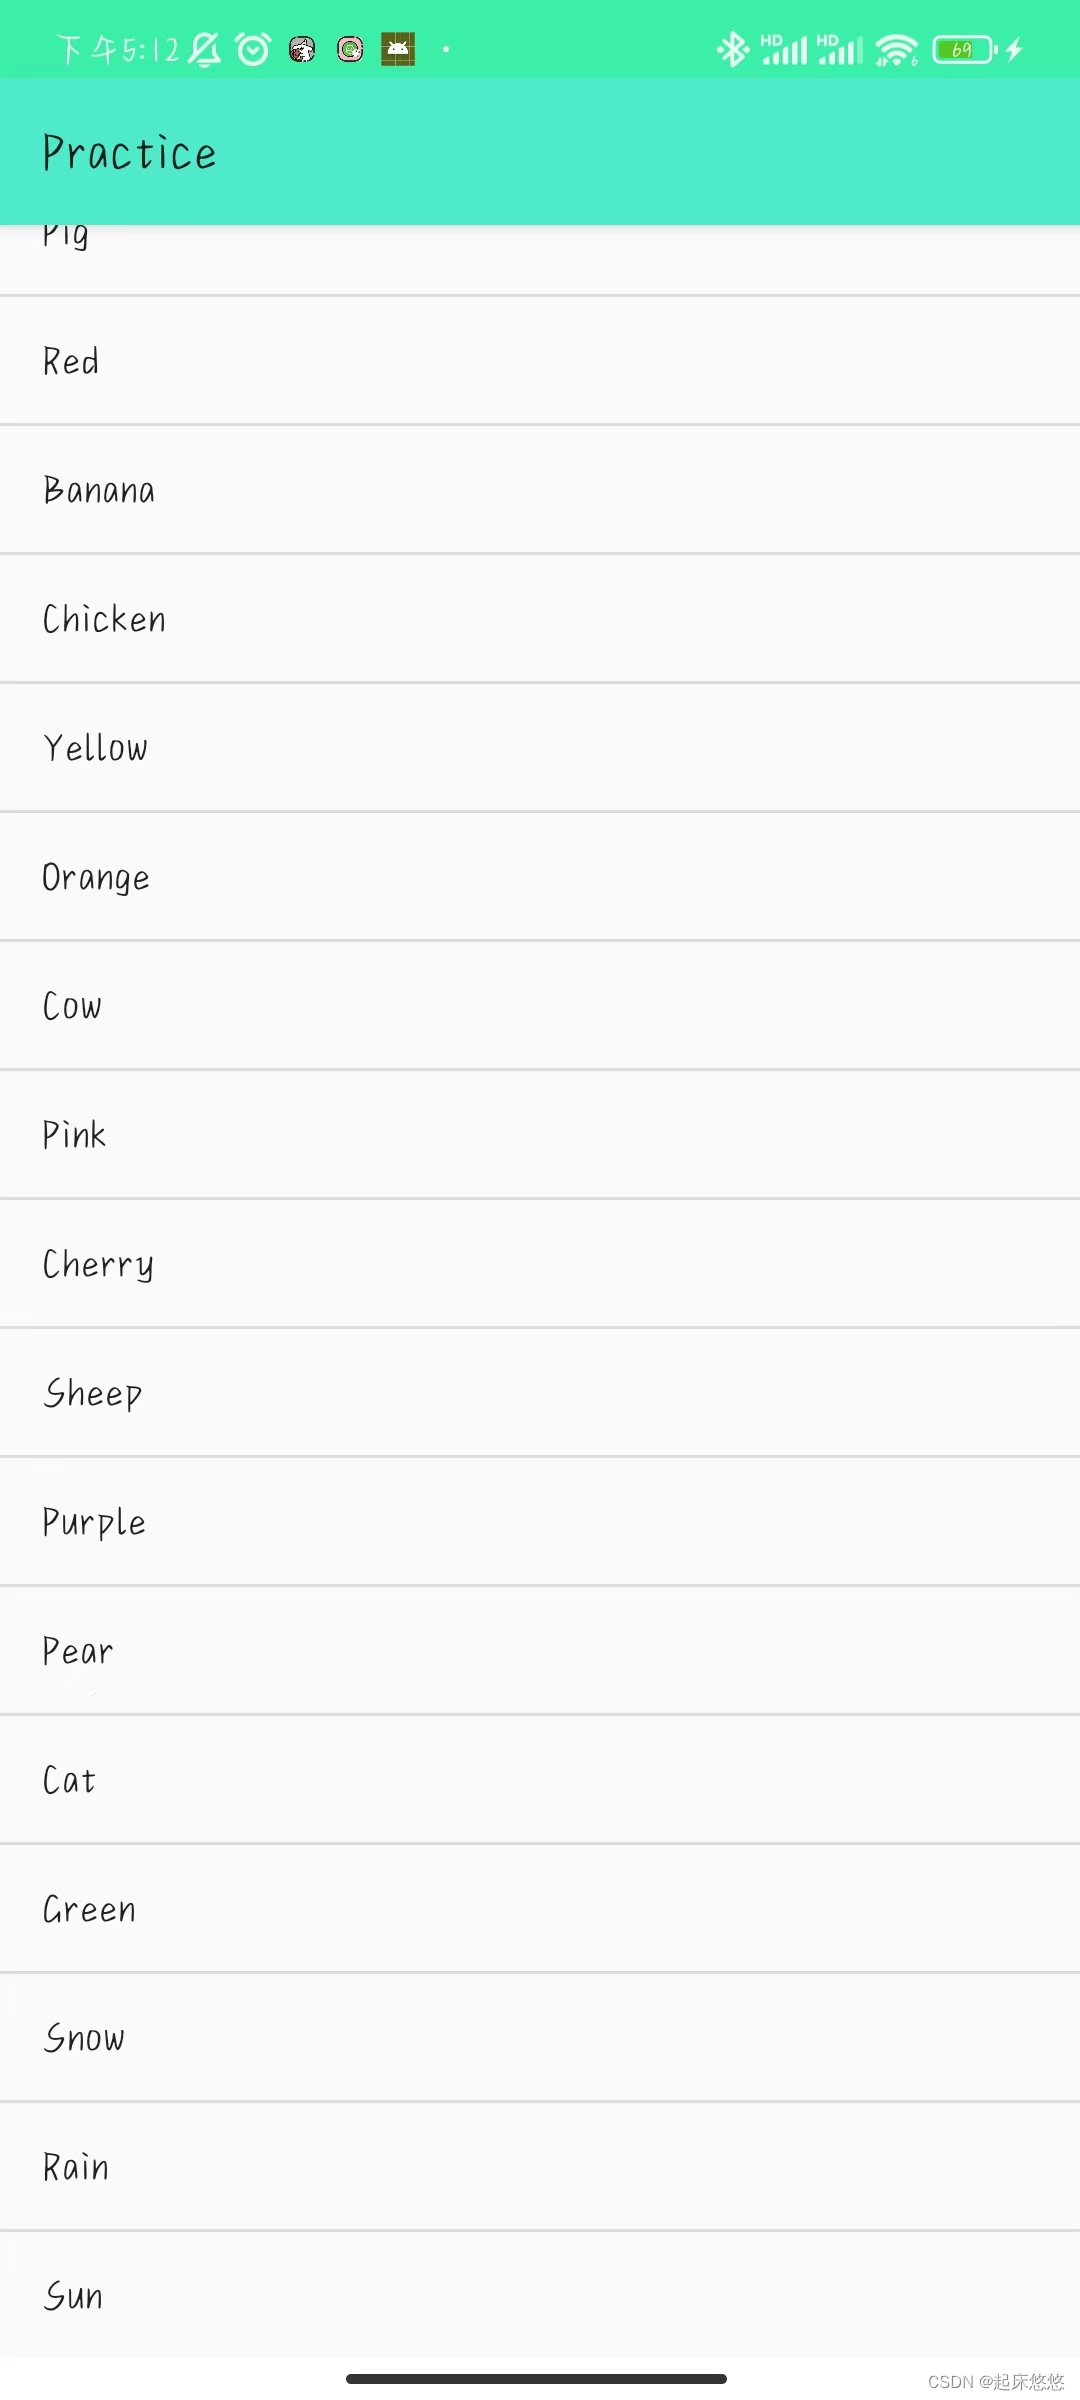Tap the muted bell notification icon
The image size is (1080, 2400).
[x=204, y=49]
